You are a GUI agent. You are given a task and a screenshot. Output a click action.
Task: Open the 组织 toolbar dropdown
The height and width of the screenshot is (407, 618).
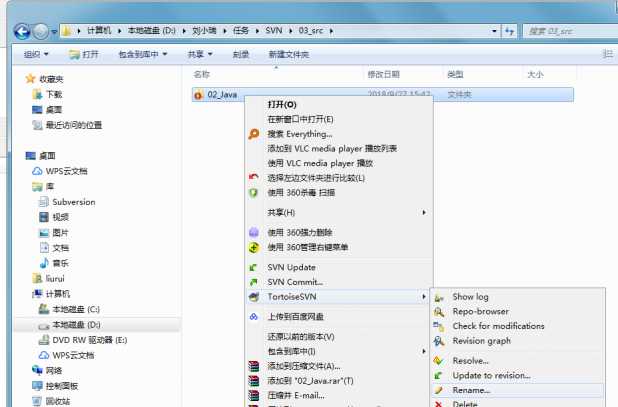tap(36, 54)
